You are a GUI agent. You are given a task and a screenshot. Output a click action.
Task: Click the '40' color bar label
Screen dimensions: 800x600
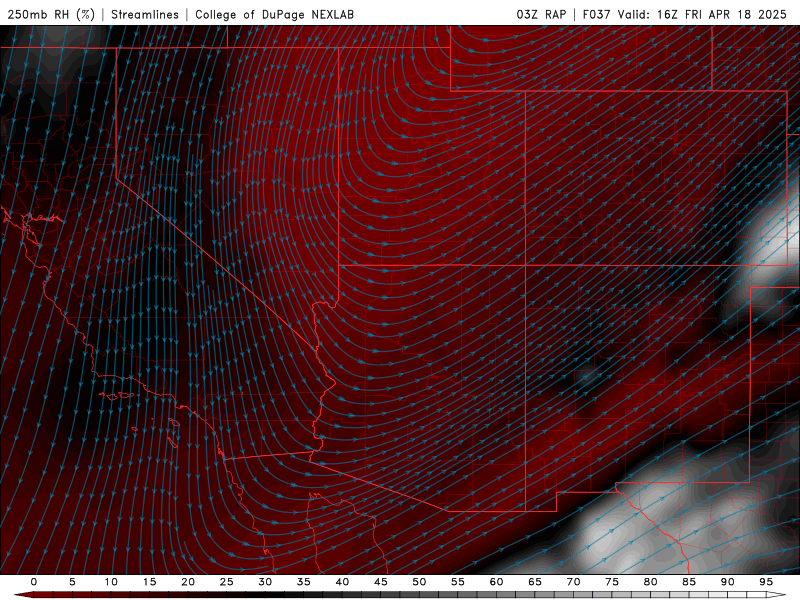pos(342,582)
